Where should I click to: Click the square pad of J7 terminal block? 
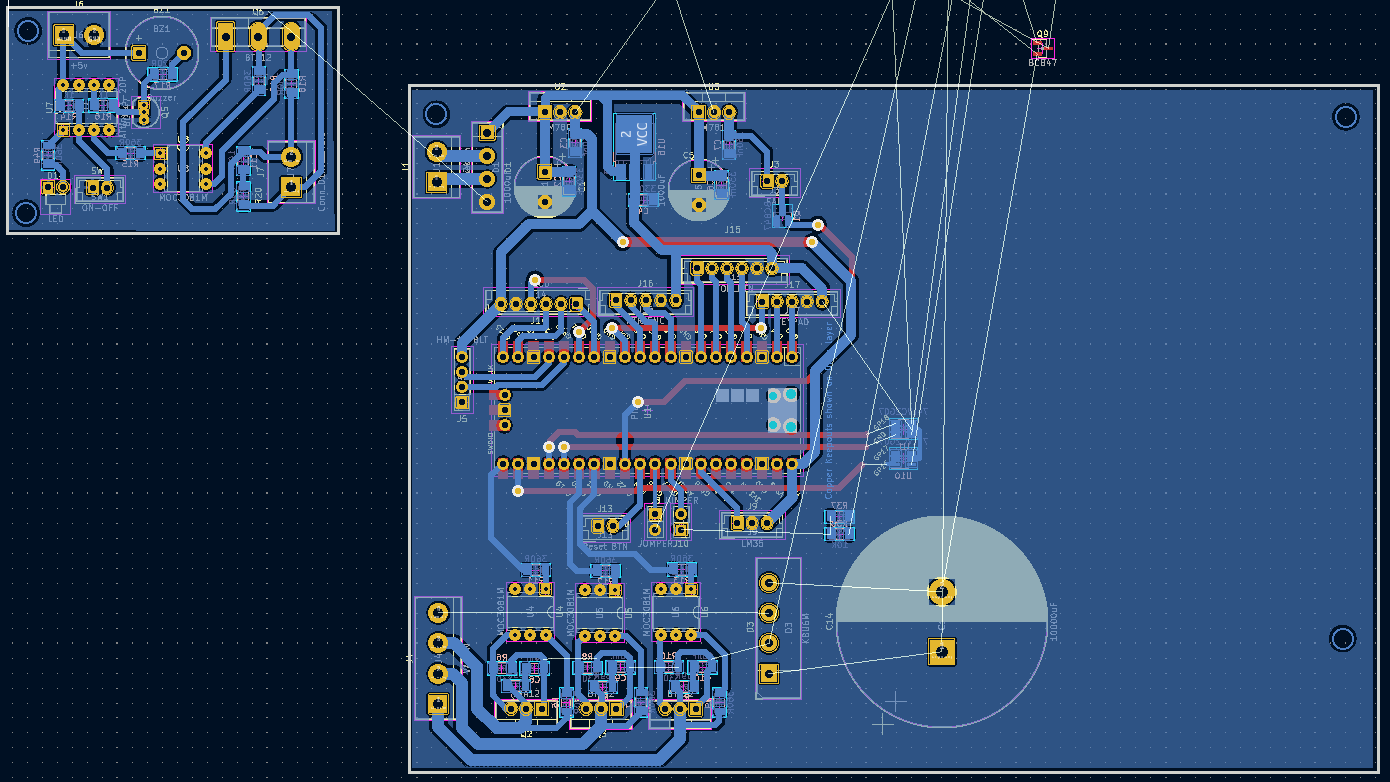click(291, 186)
